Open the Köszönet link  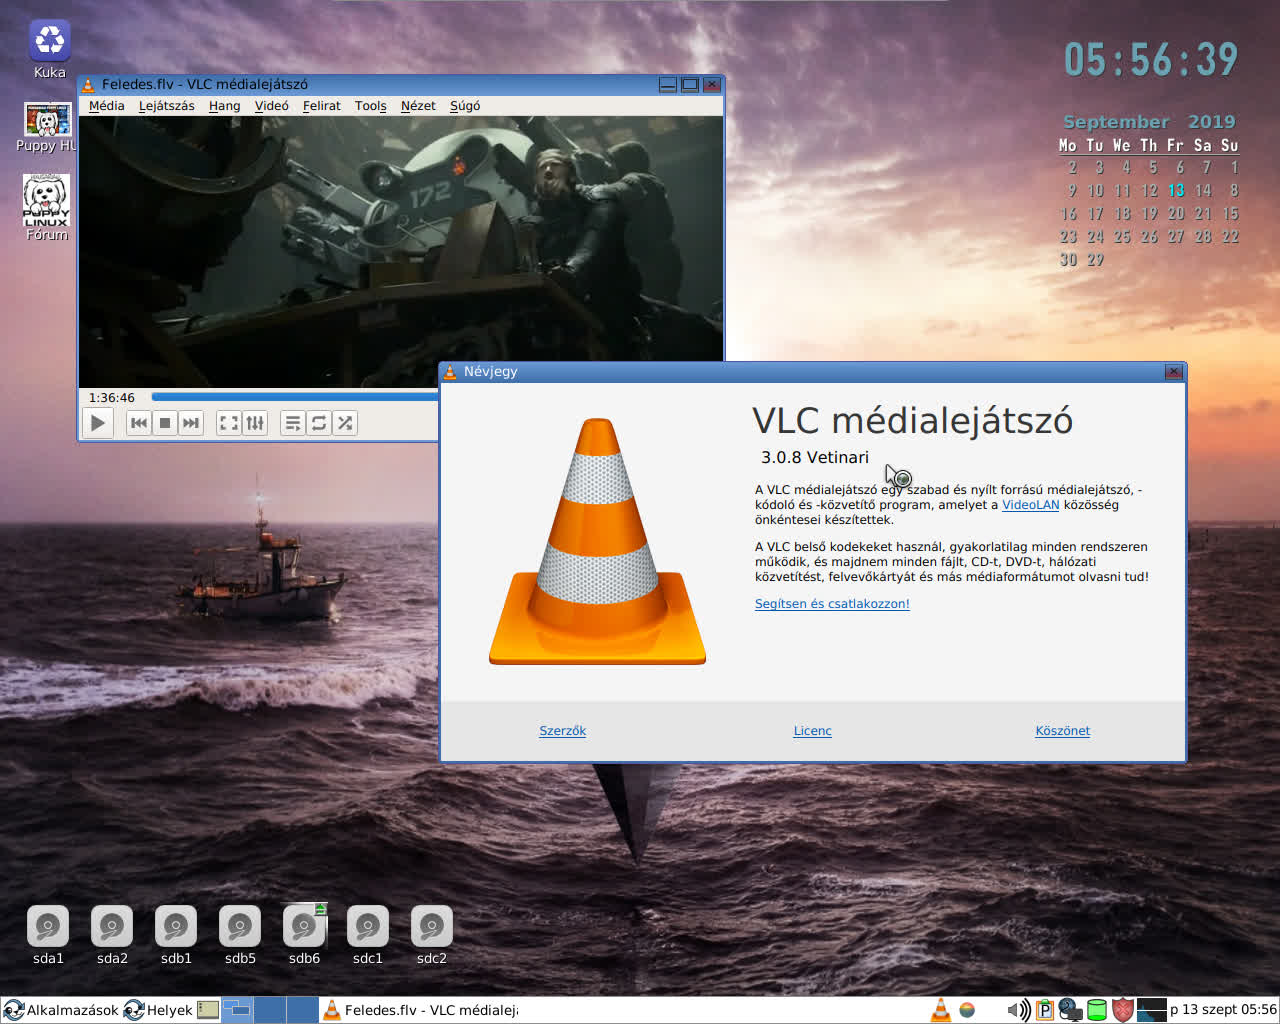click(x=1062, y=731)
